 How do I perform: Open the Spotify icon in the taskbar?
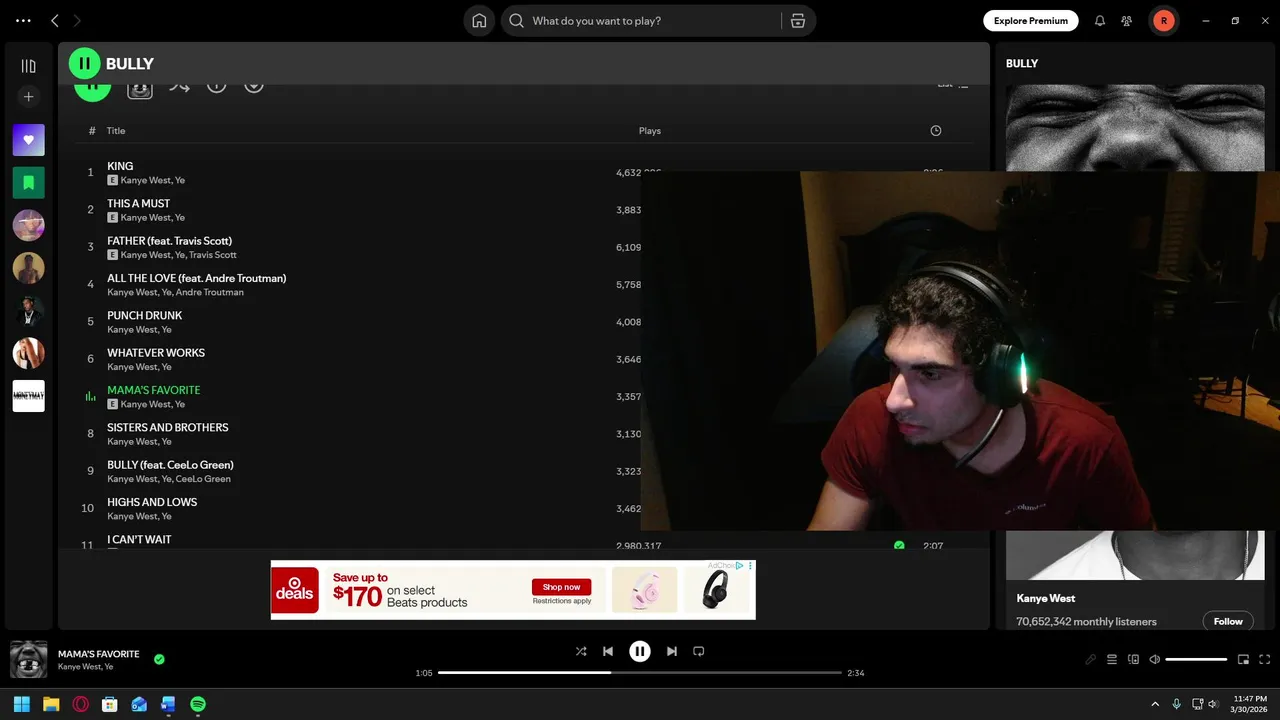coord(198,704)
